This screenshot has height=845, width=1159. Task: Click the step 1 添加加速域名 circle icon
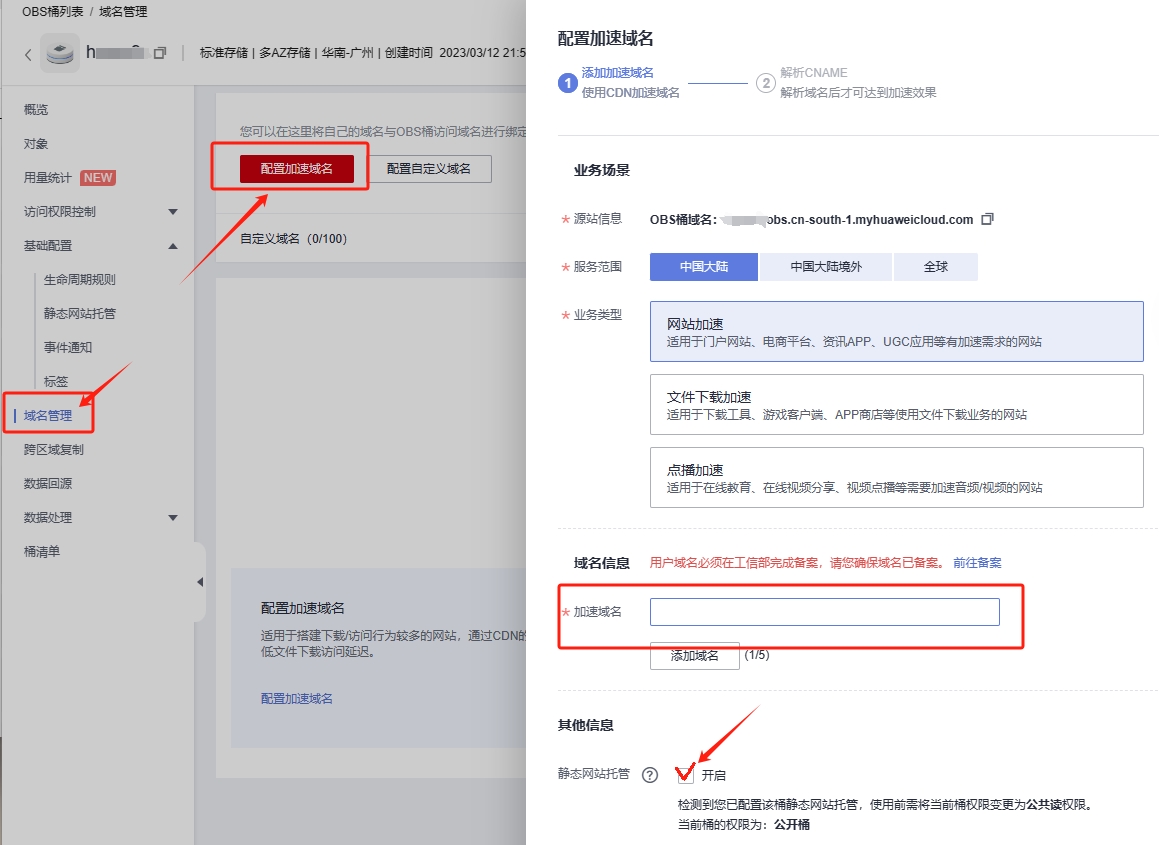point(567,83)
